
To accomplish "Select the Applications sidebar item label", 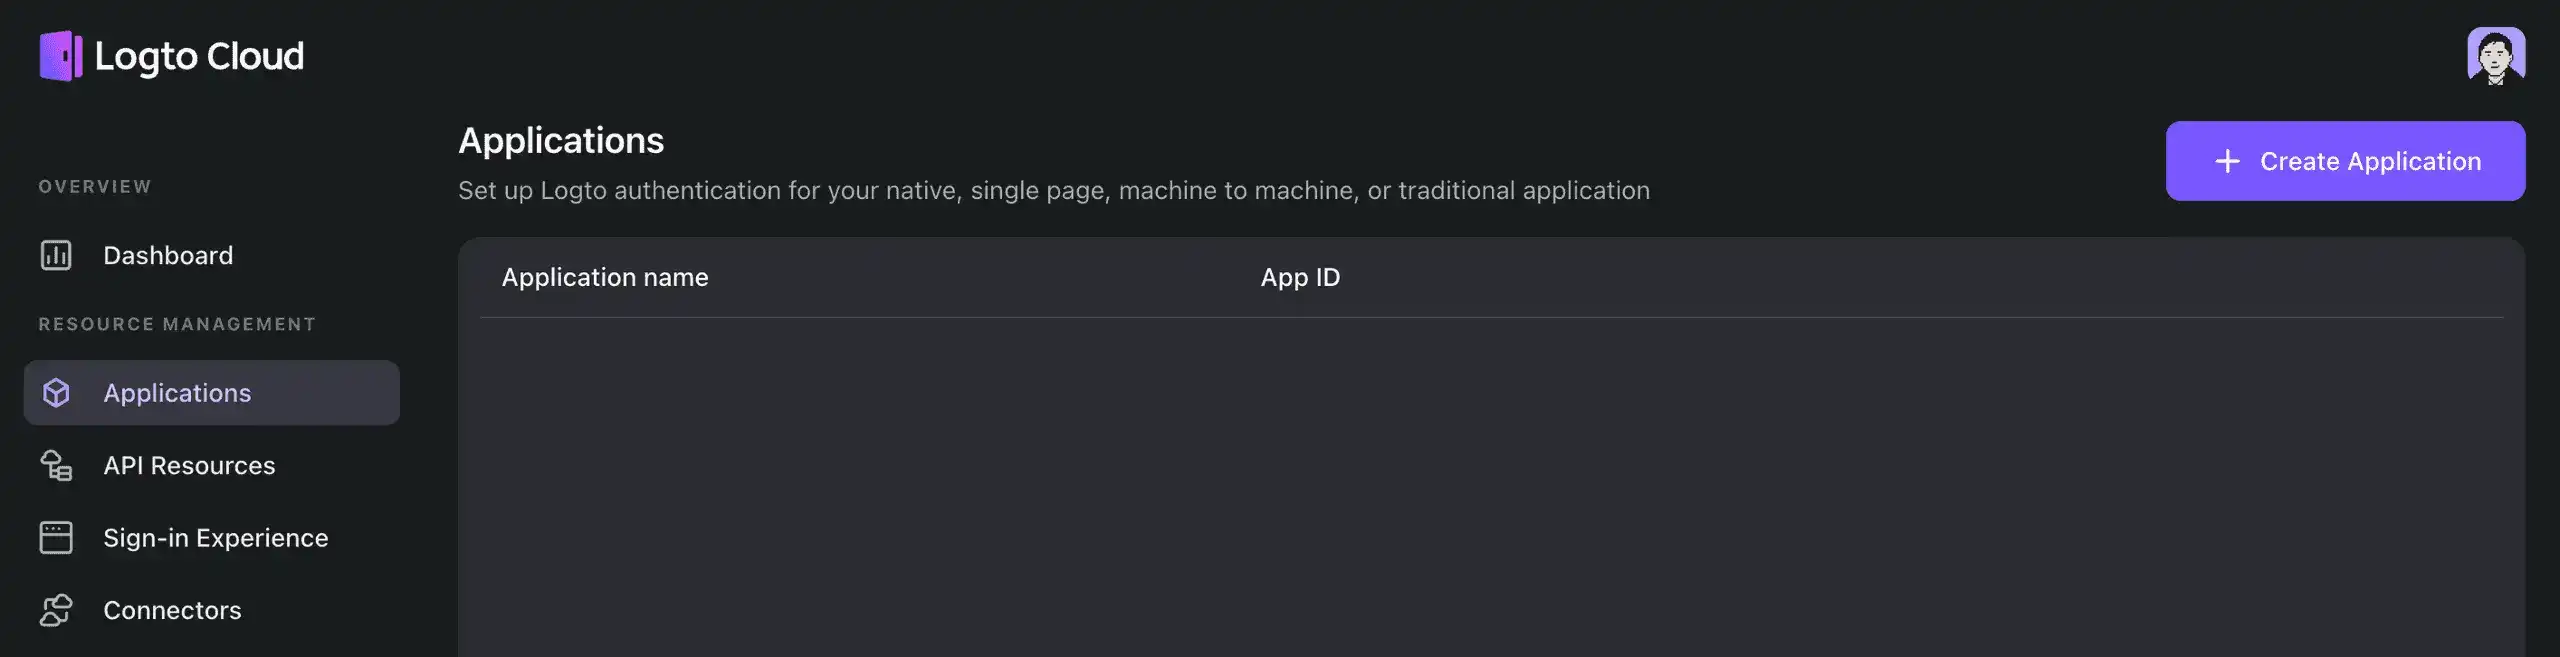I will click(177, 393).
